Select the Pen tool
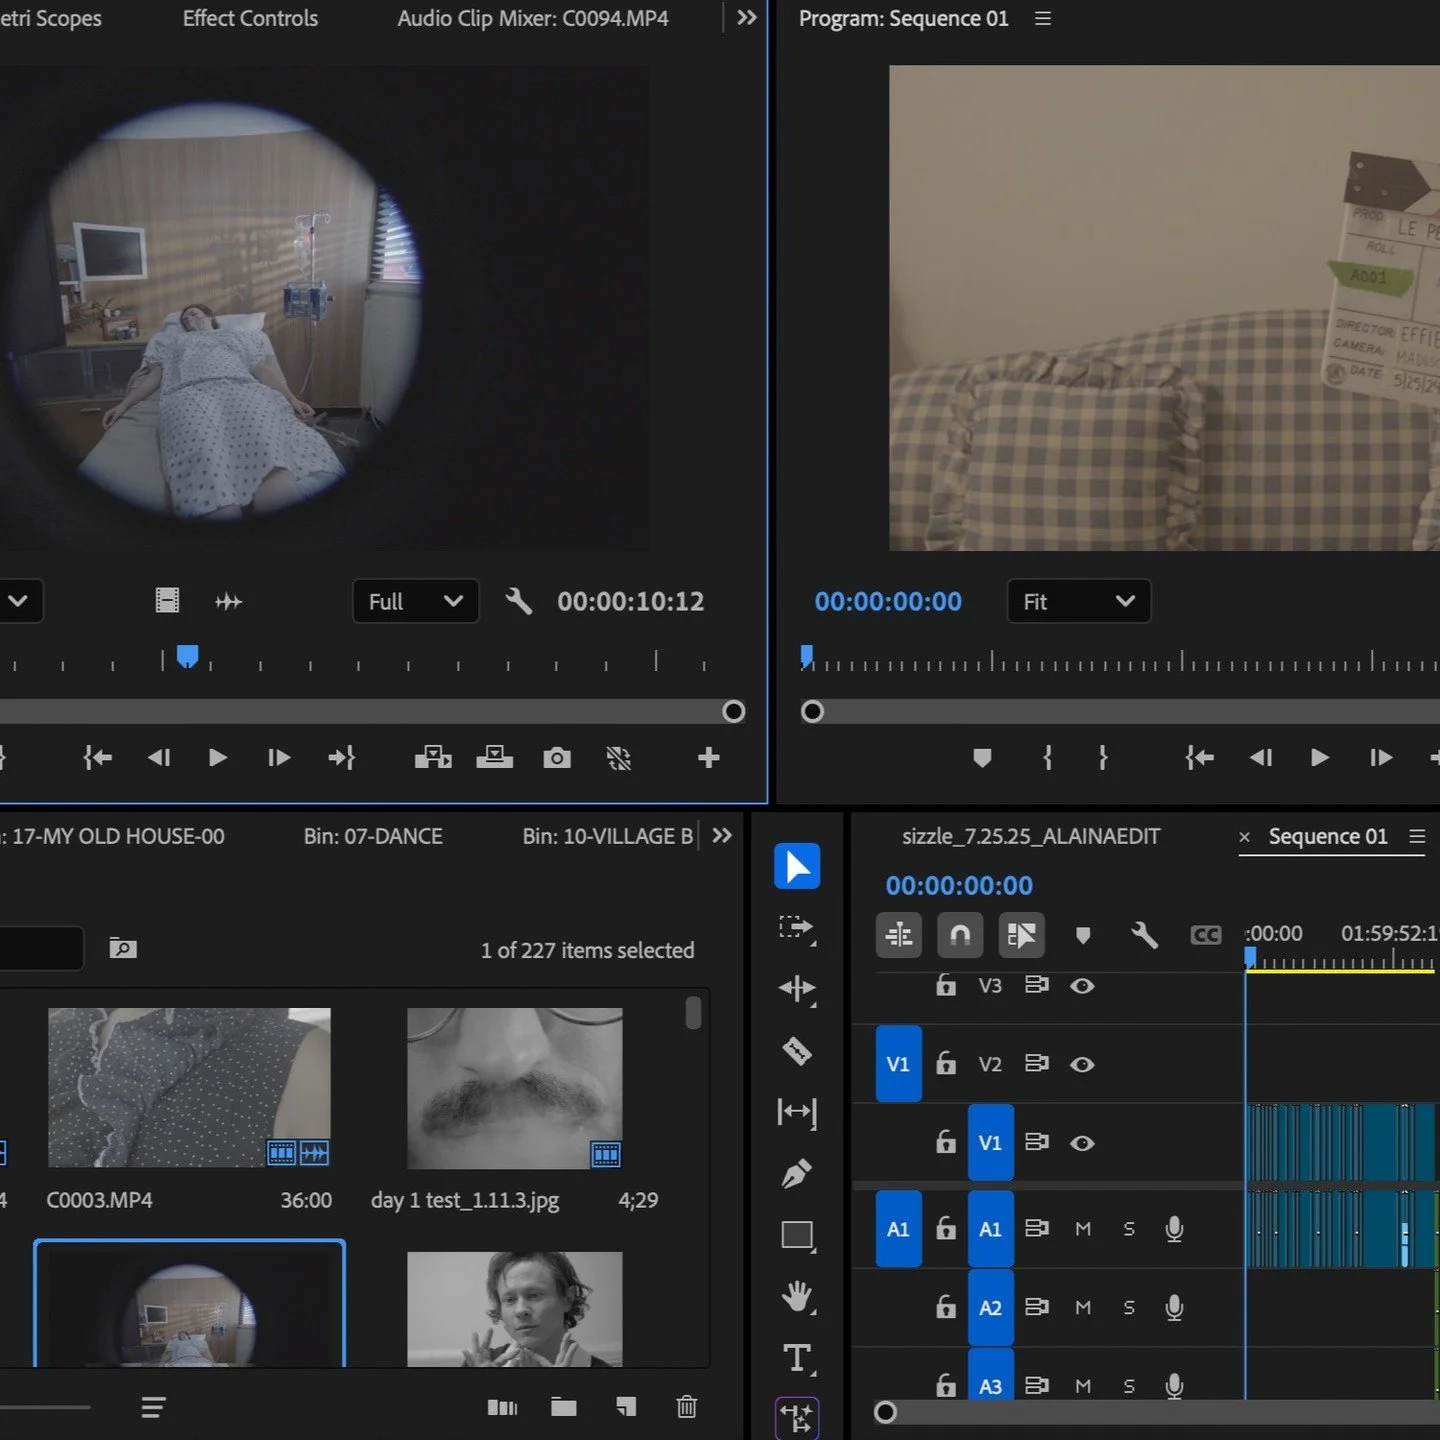The image size is (1440, 1440). (797, 1173)
